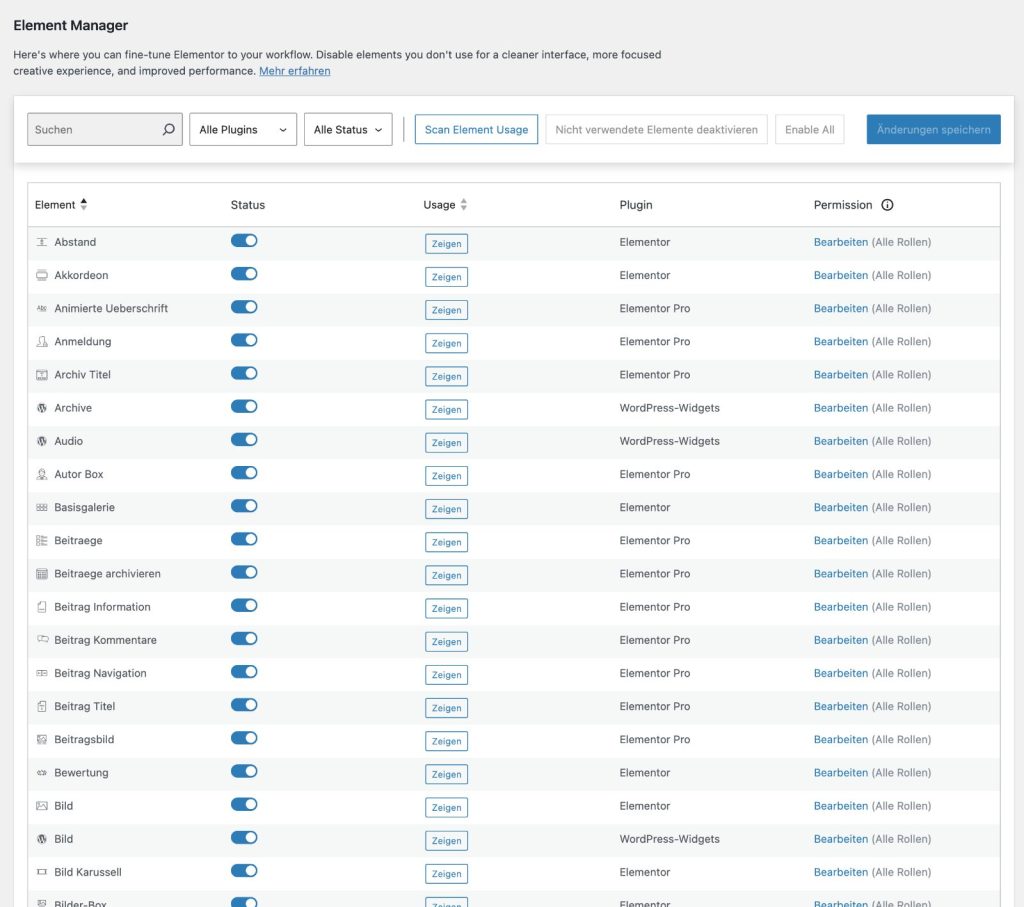Viewport: 1024px width, 907px height.
Task: Click the Status column header
Action: click(x=248, y=205)
